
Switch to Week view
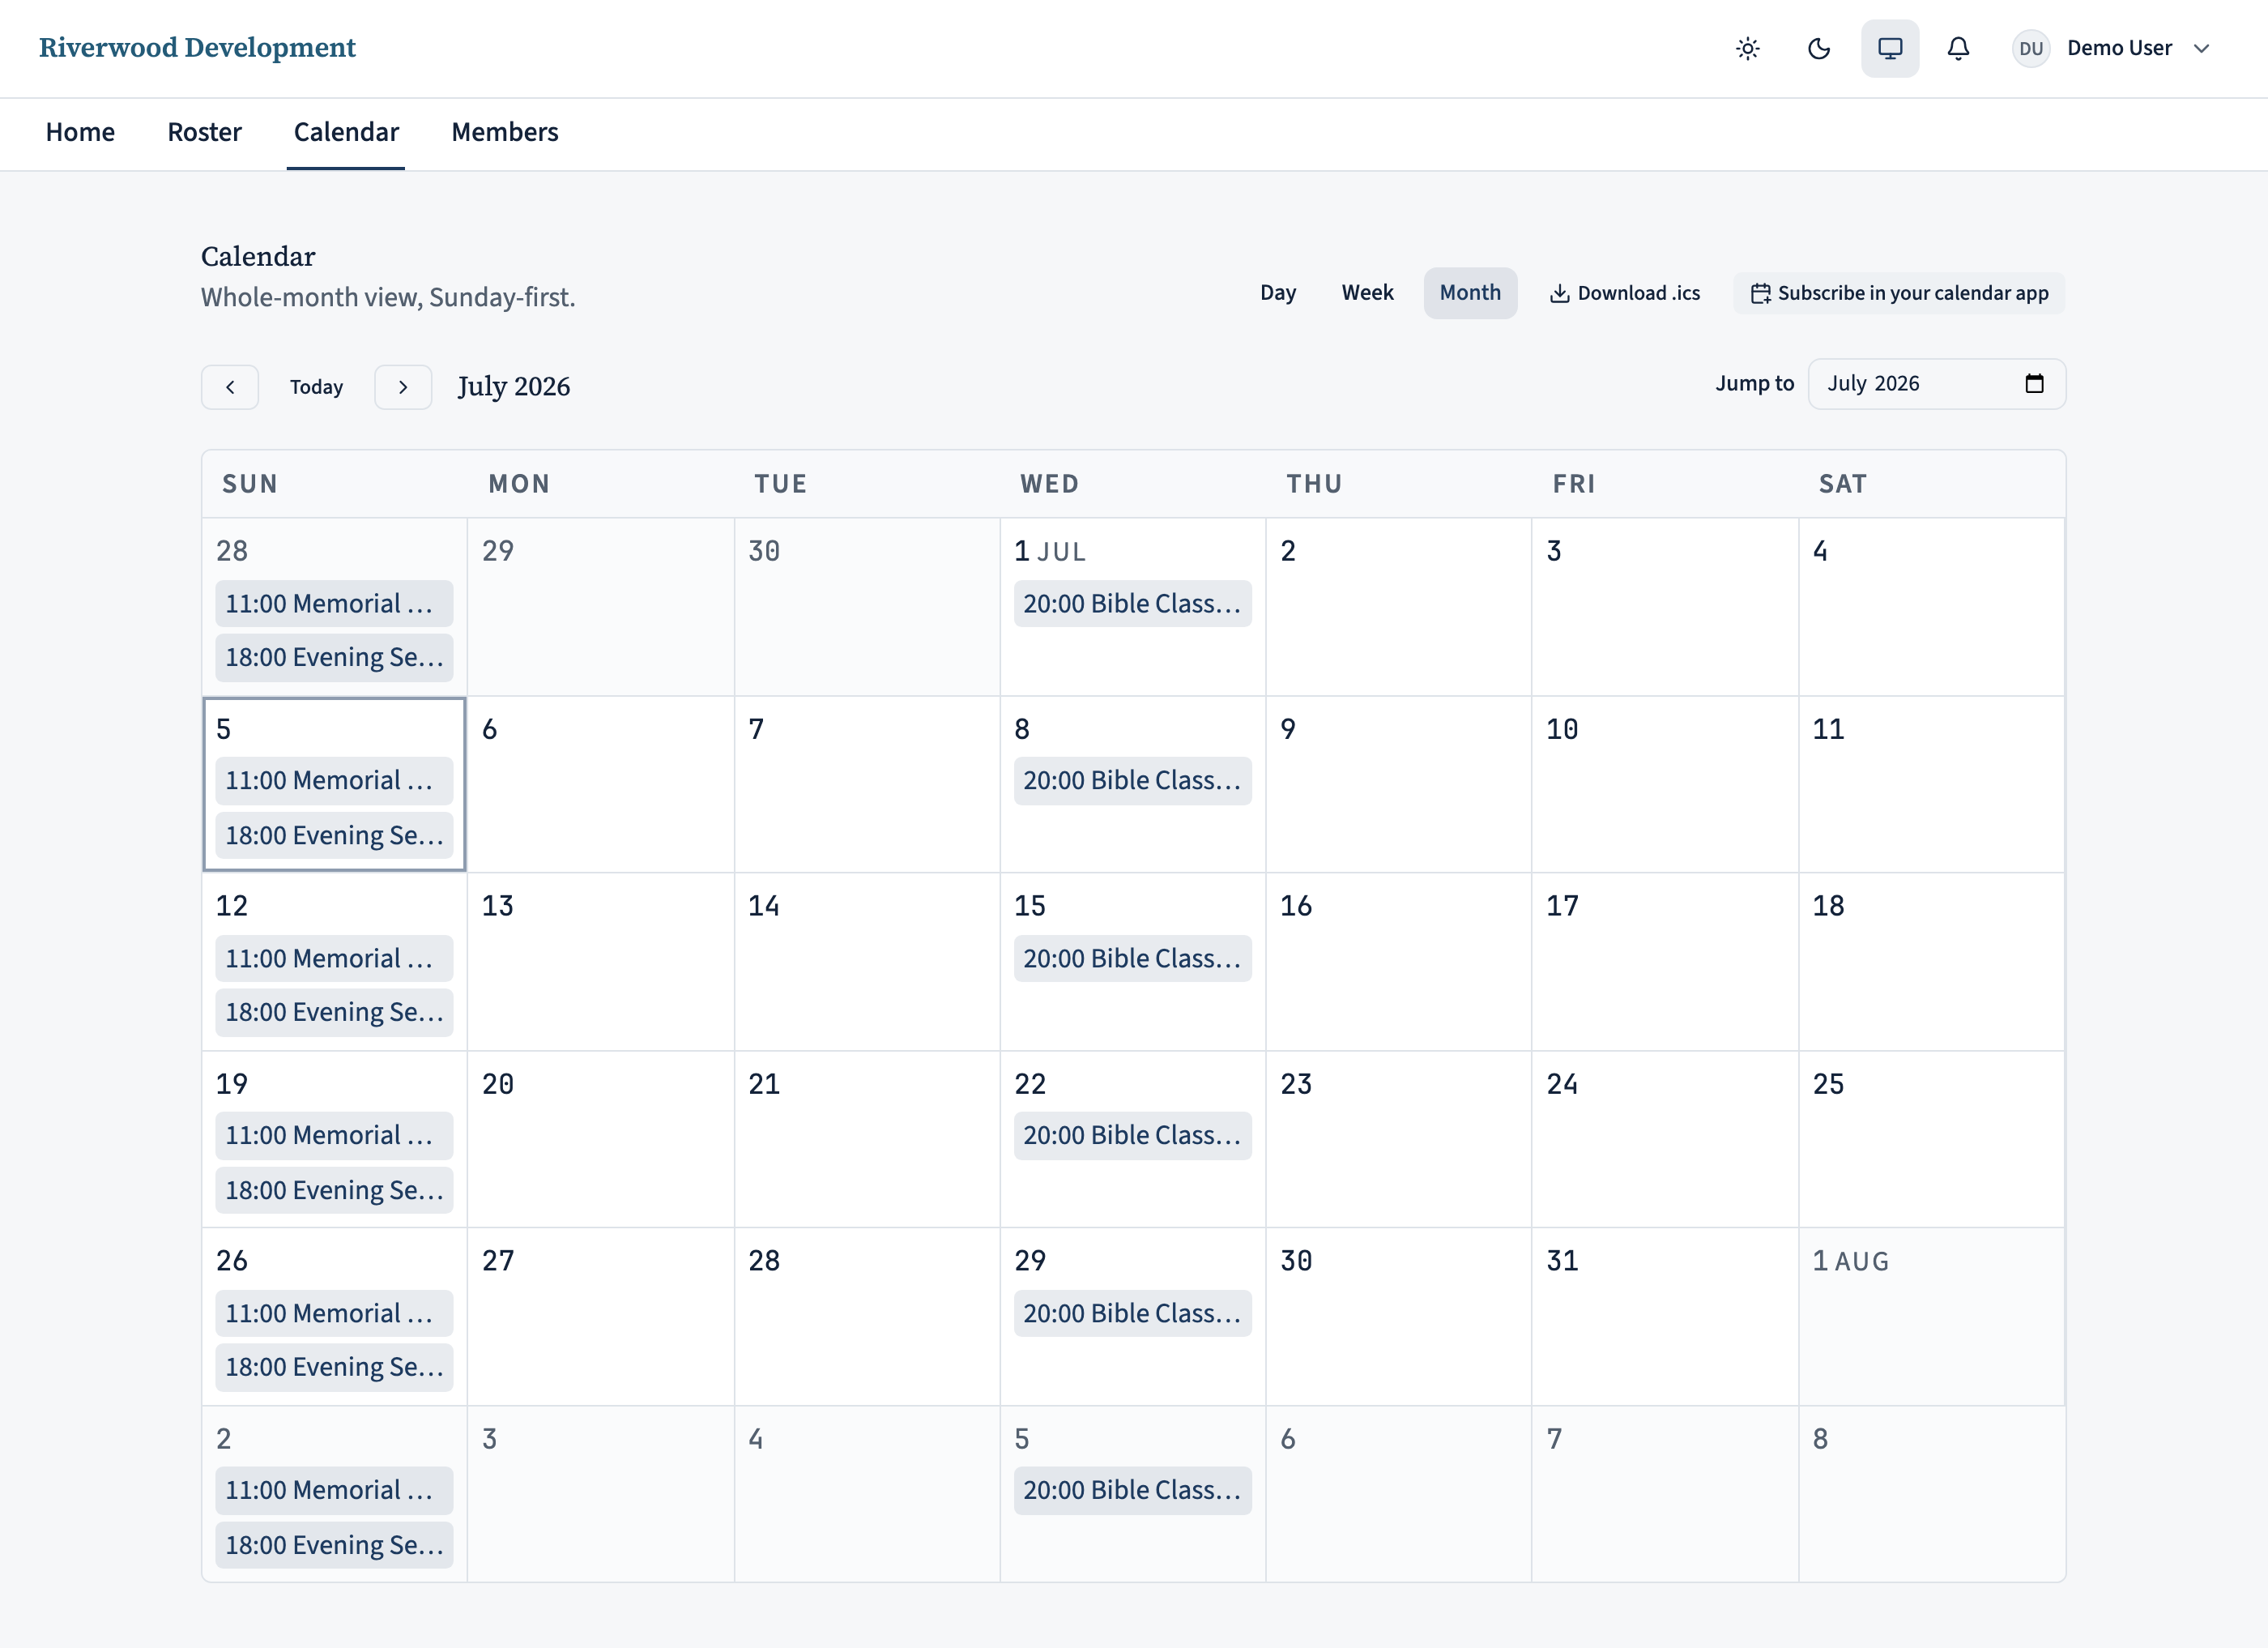pos(1367,293)
